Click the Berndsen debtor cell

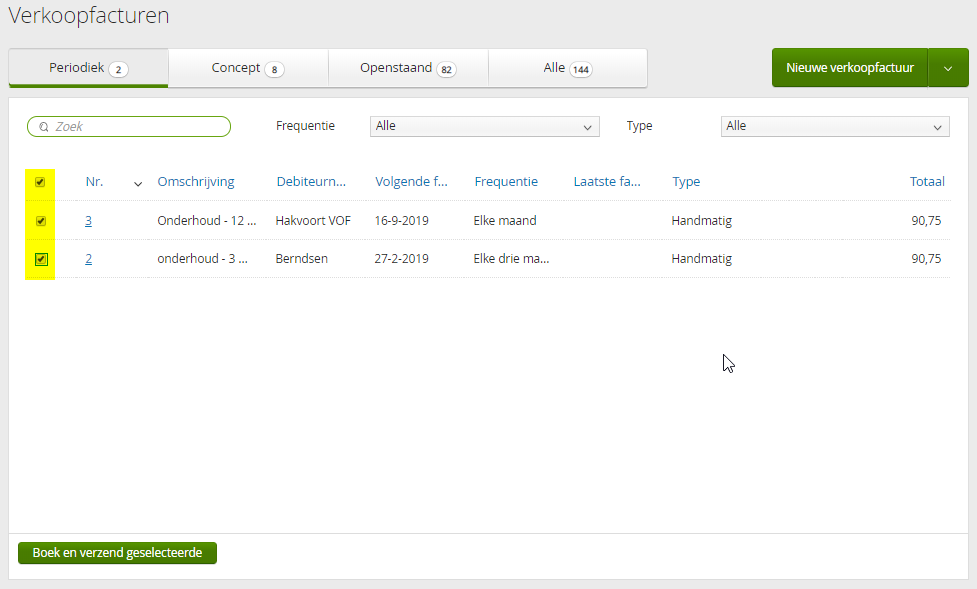click(302, 259)
